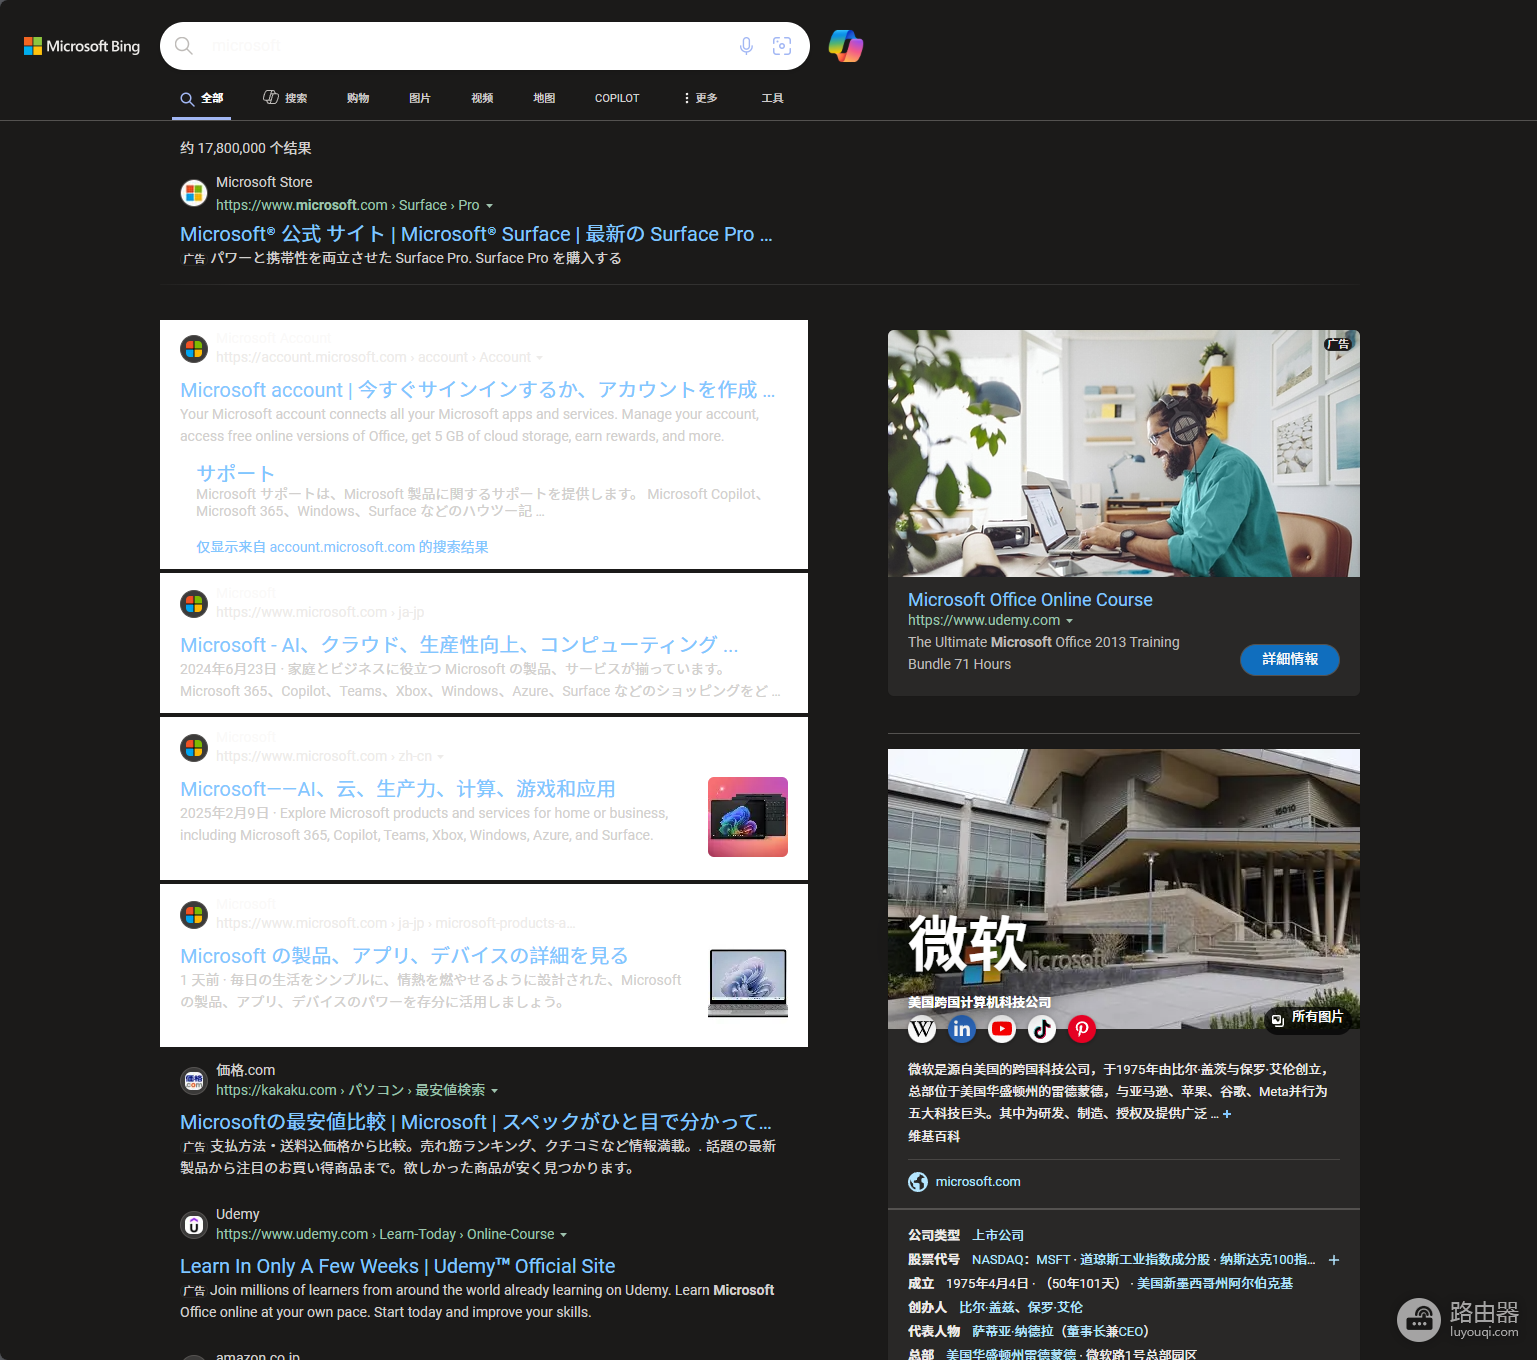Switch to the 视频 tab

482,98
